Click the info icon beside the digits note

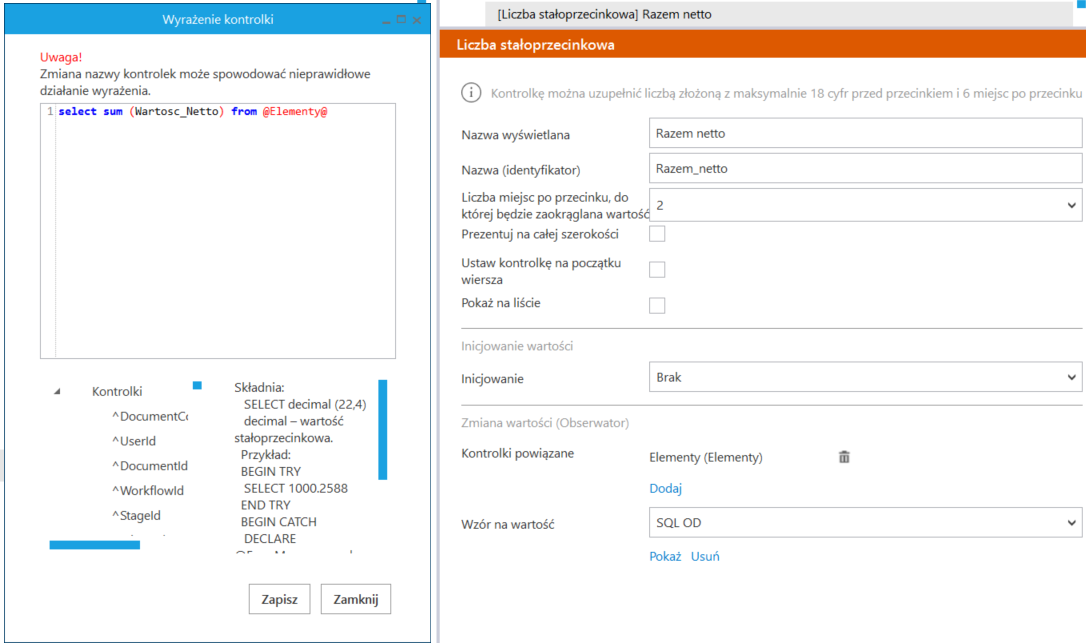click(x=471, y=93)
